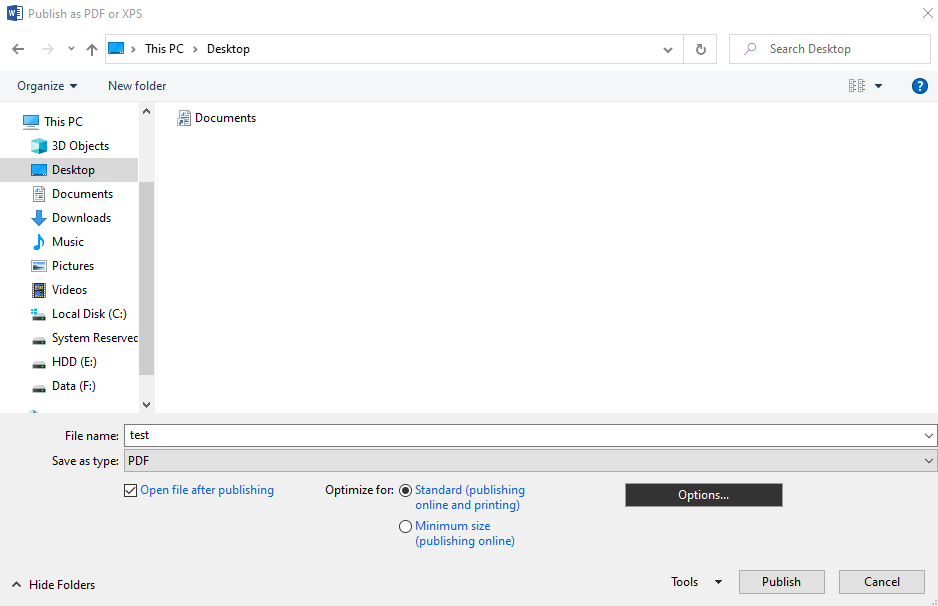938x606 pixels.
Task: Open the blue Help question mark
Action: pos(919,86)
